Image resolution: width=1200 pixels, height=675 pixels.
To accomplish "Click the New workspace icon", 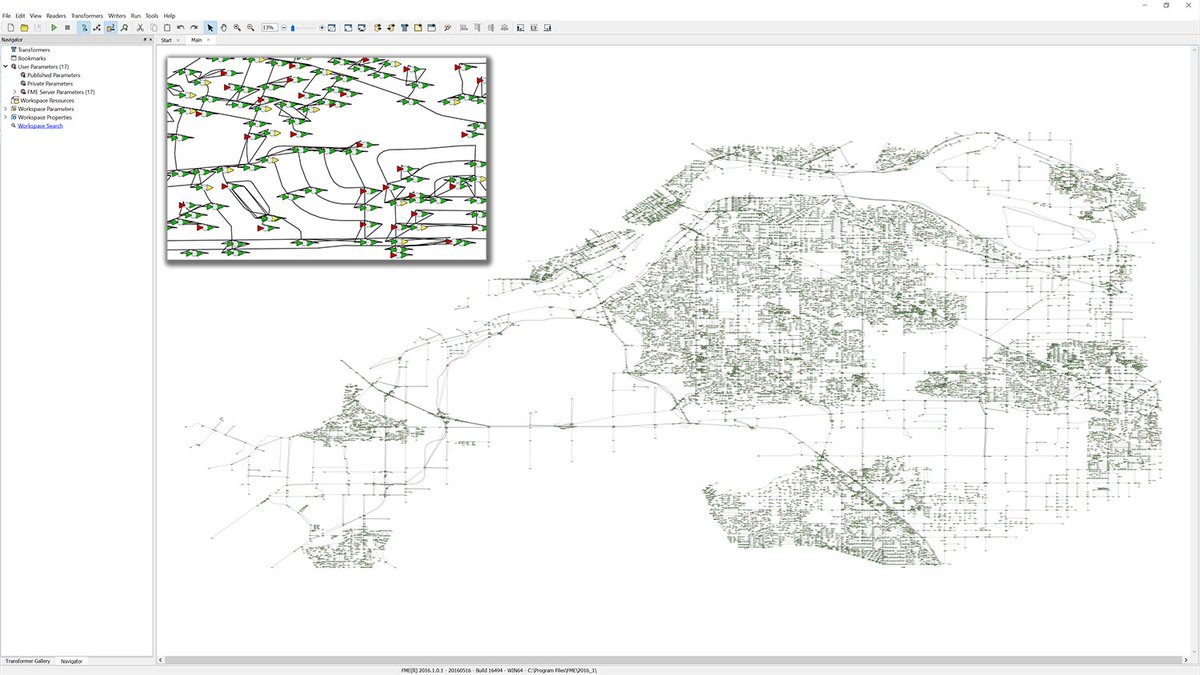I will (10, 27).
